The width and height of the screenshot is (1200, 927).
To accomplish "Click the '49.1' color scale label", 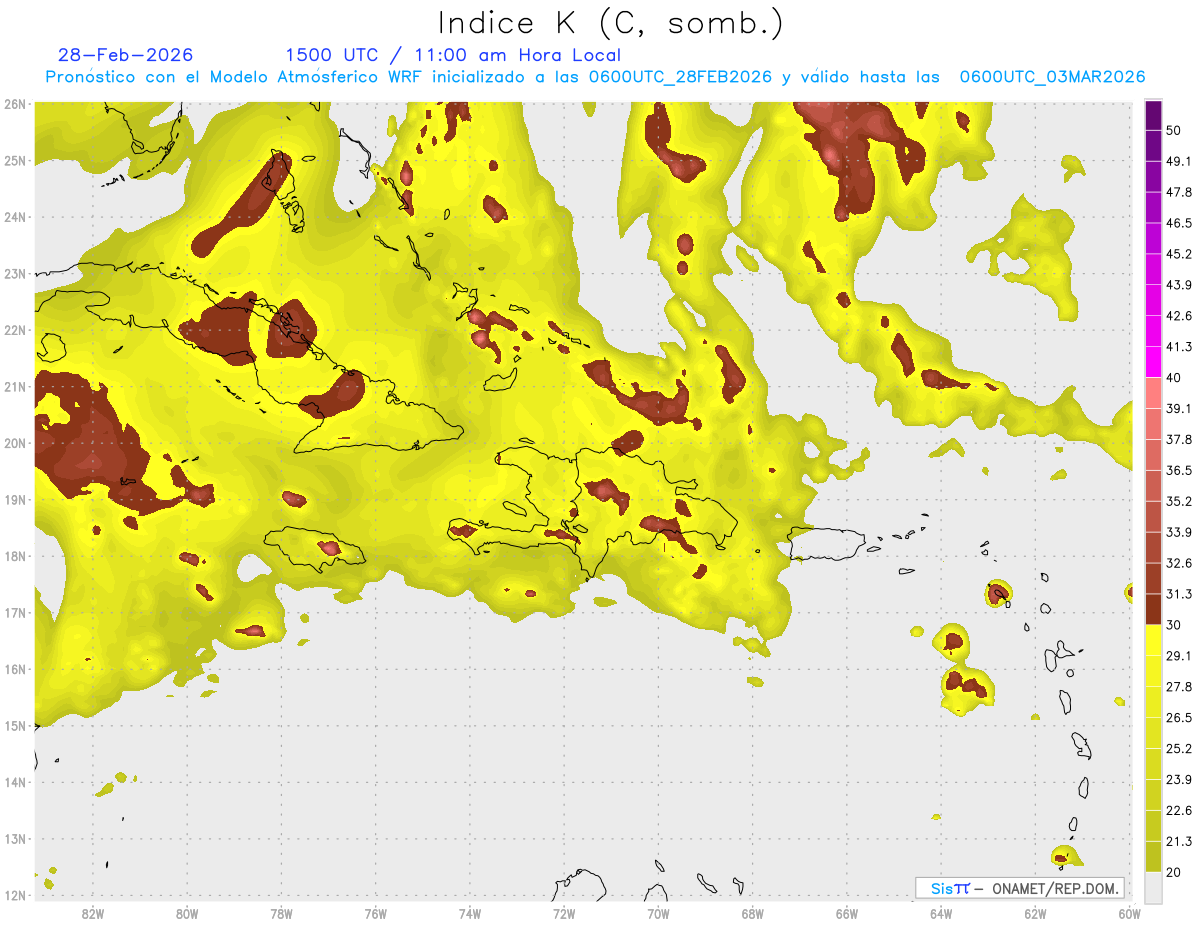I will (x=1179, y=161).
